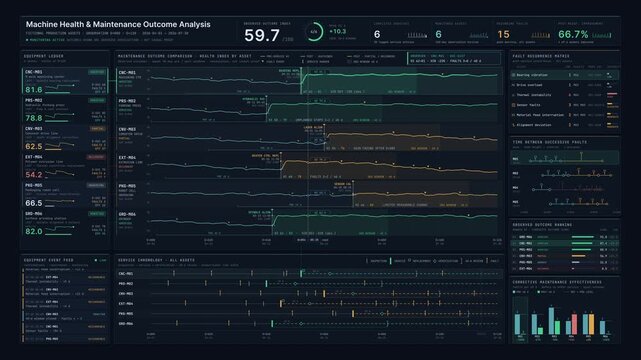Click the PRS-M02 green service marker in chronology

coord(267,284)
